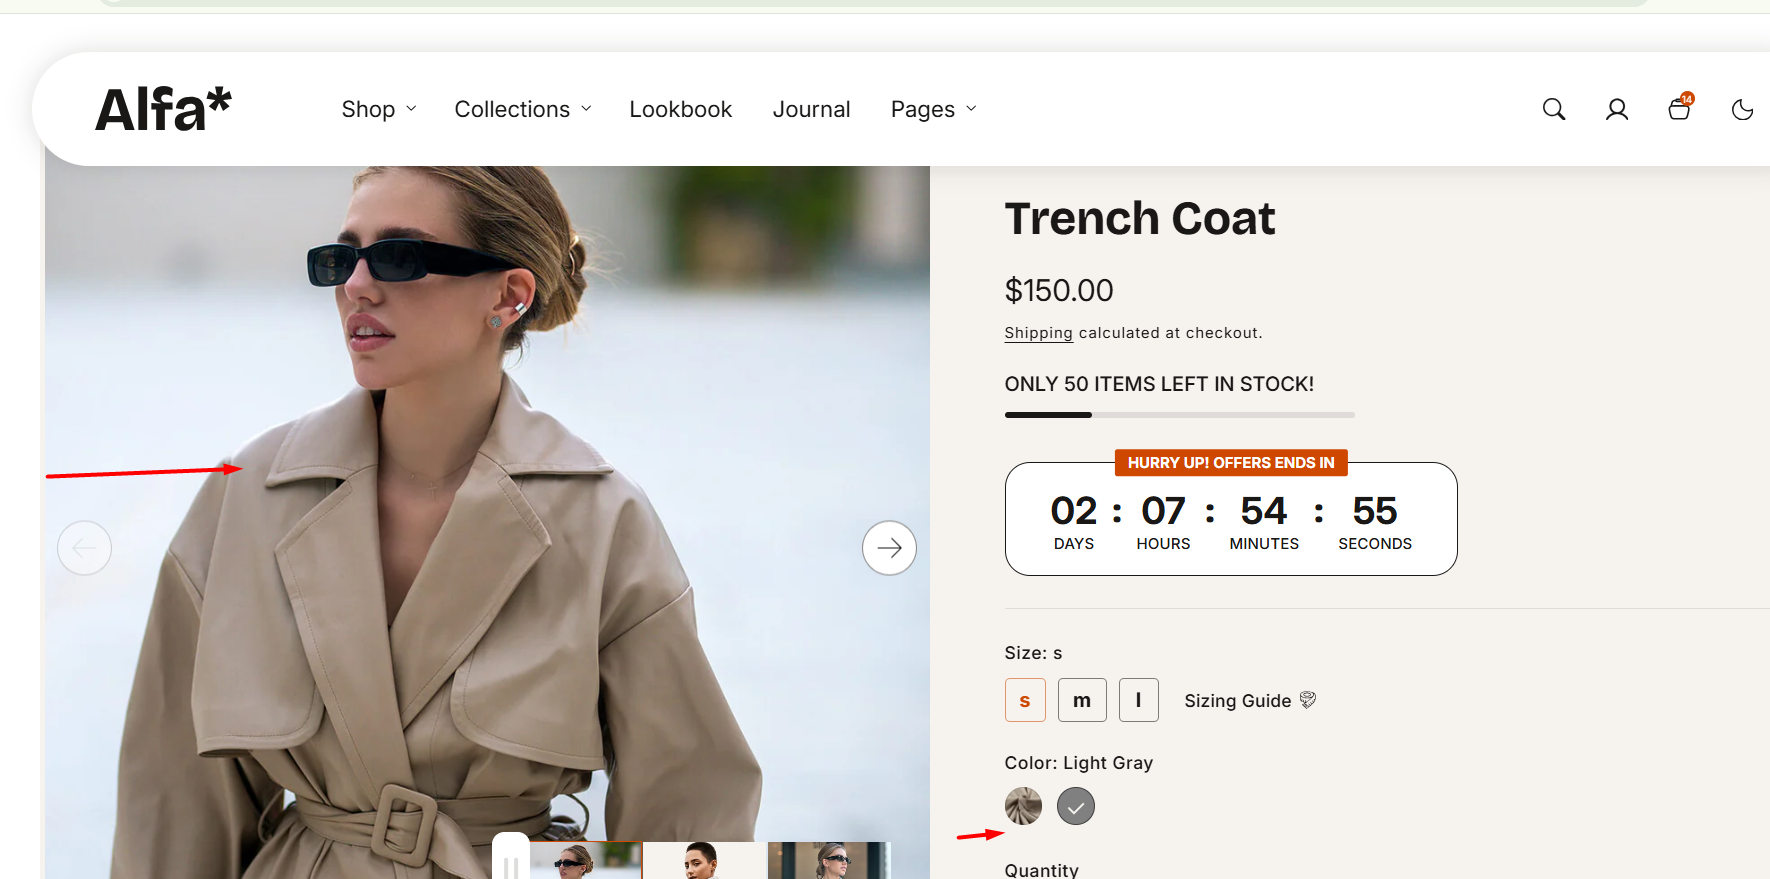Screen dimensions: 1770x879
Task: Click the 07 HOURS countdown value
Action: coord(1163,521)
